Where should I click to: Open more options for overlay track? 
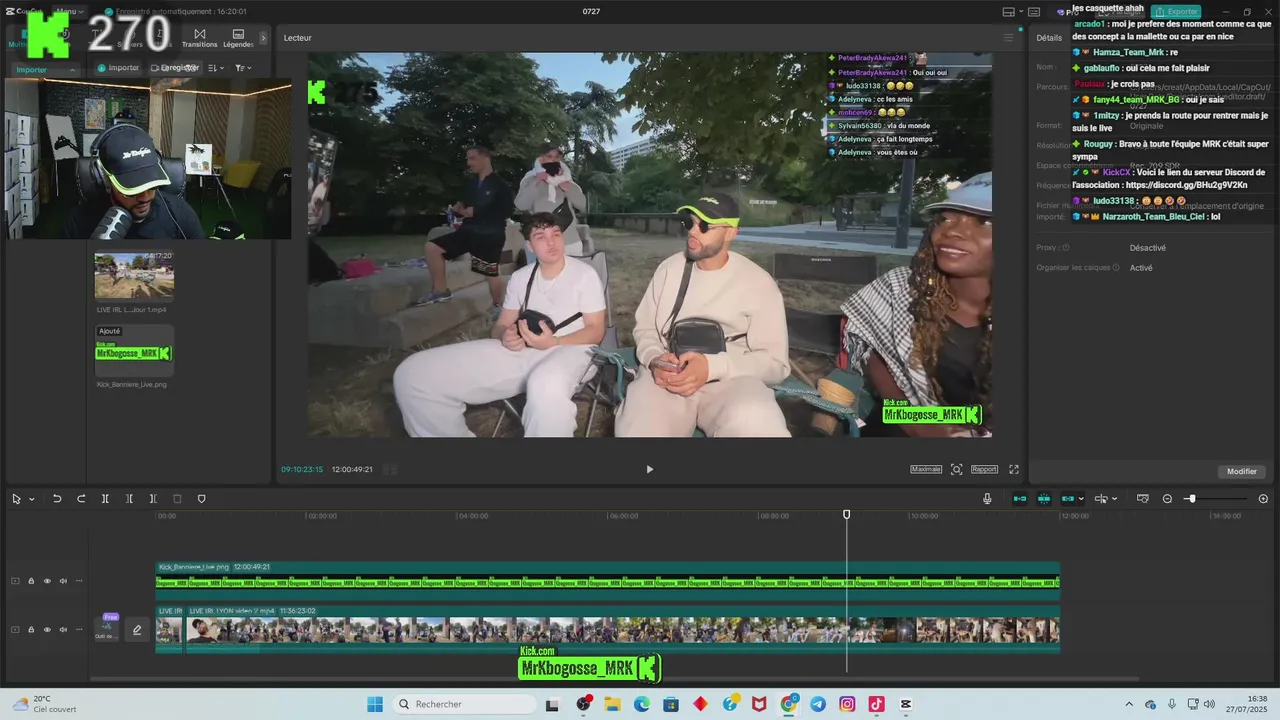point(79,581)
